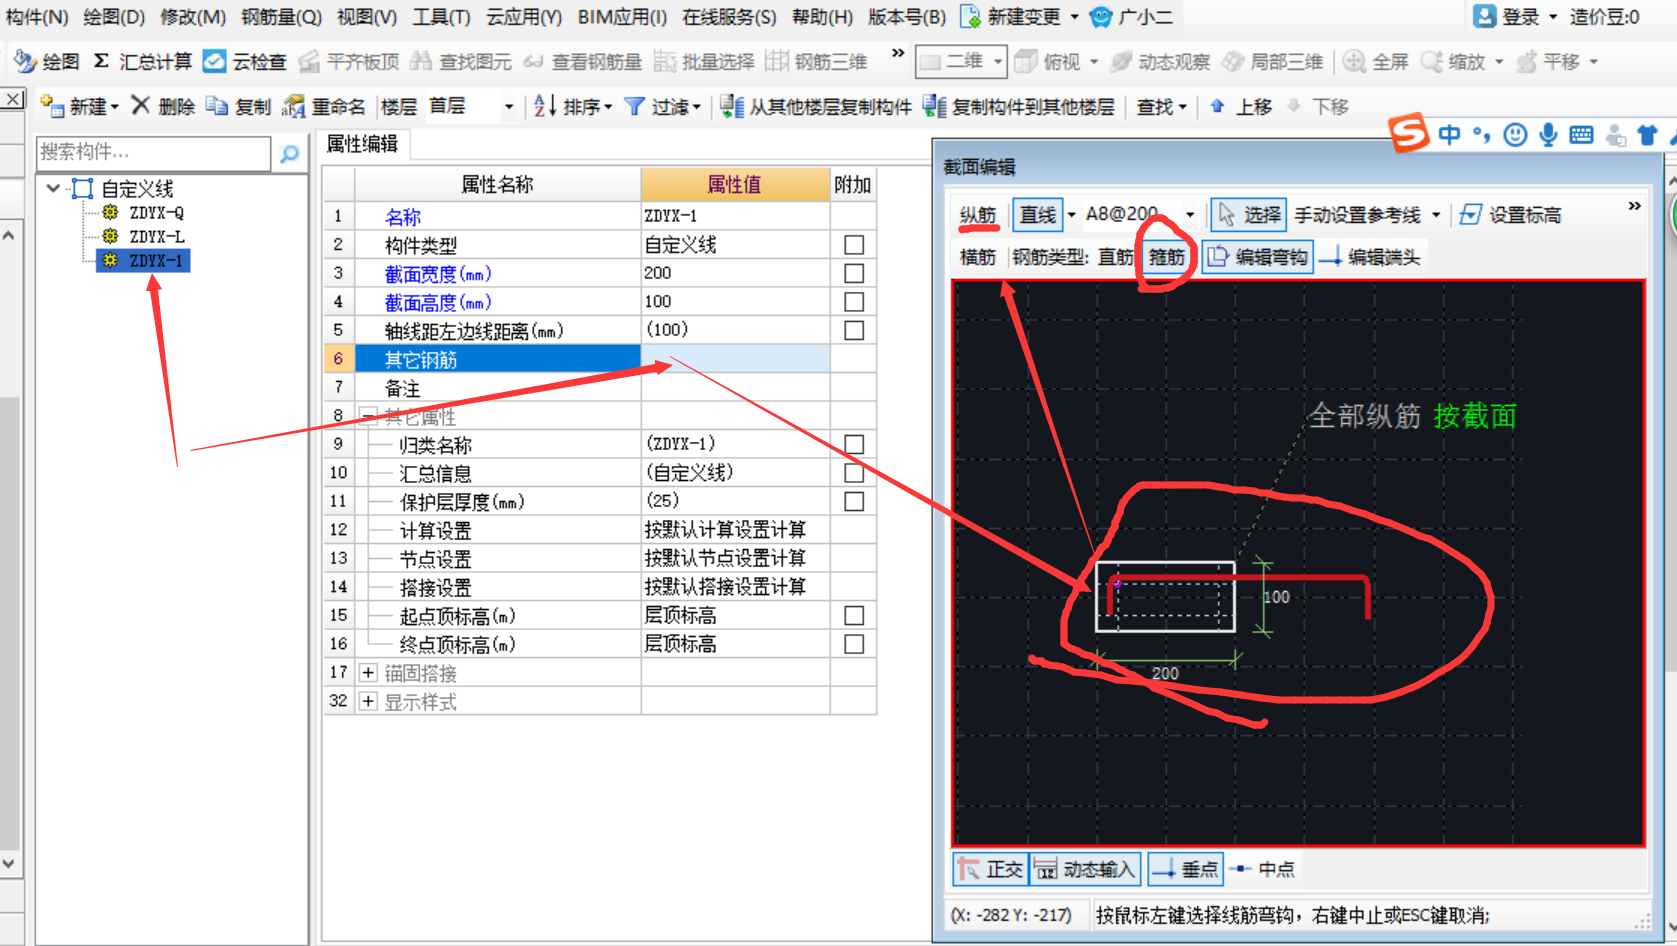
Task: Click the 直线 line draw button
Action: [x=1038, y=215]
